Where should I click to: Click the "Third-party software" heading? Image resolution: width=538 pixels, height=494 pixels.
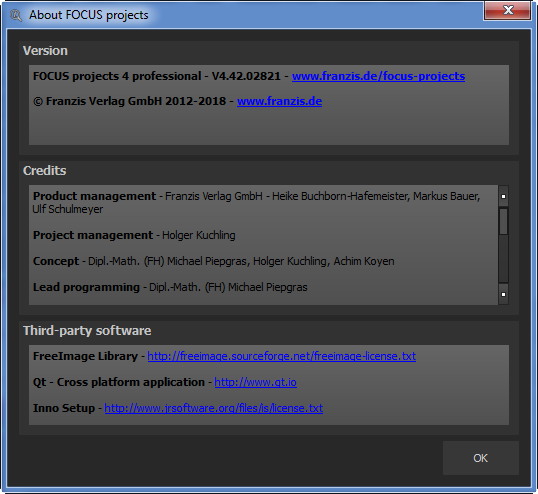87,331
